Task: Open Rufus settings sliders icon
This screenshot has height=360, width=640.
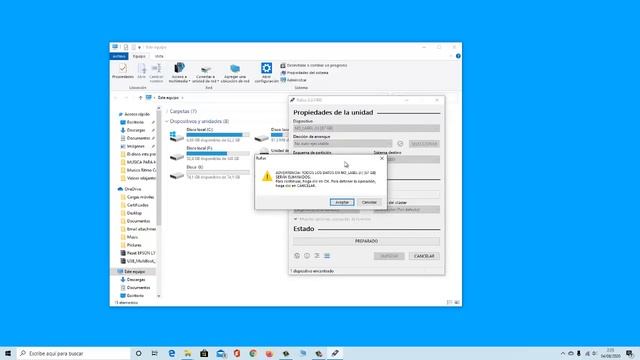Action: tap(317, 256)
